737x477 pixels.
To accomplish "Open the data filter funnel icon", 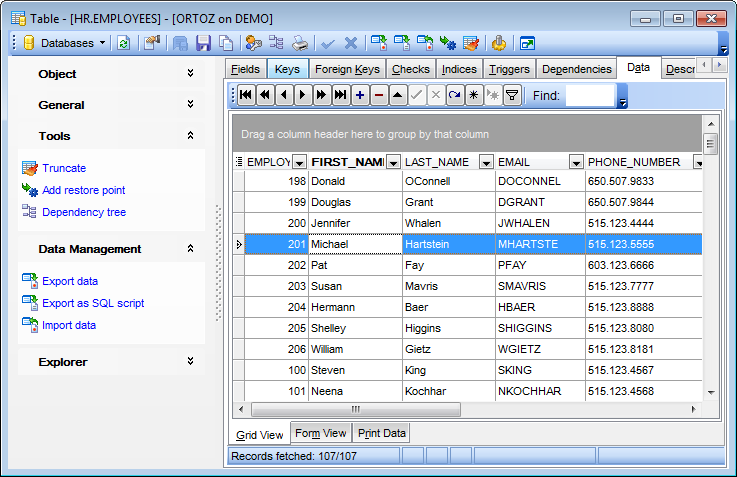I will (x=512, y=95).
